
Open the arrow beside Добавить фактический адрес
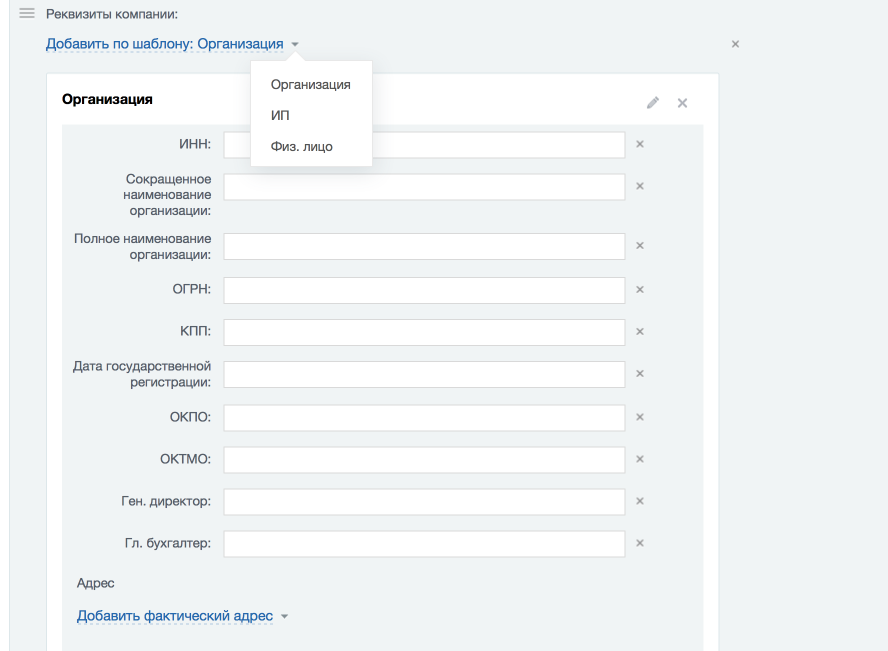click(284, 616)
